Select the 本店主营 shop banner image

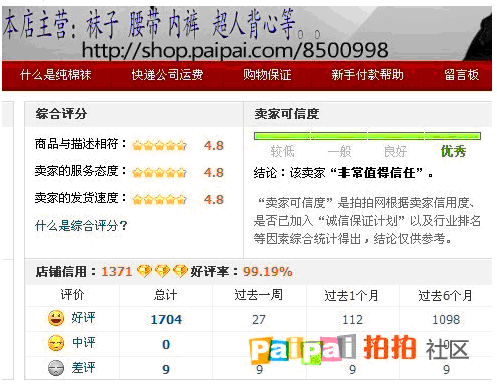[x=247, y=33]
